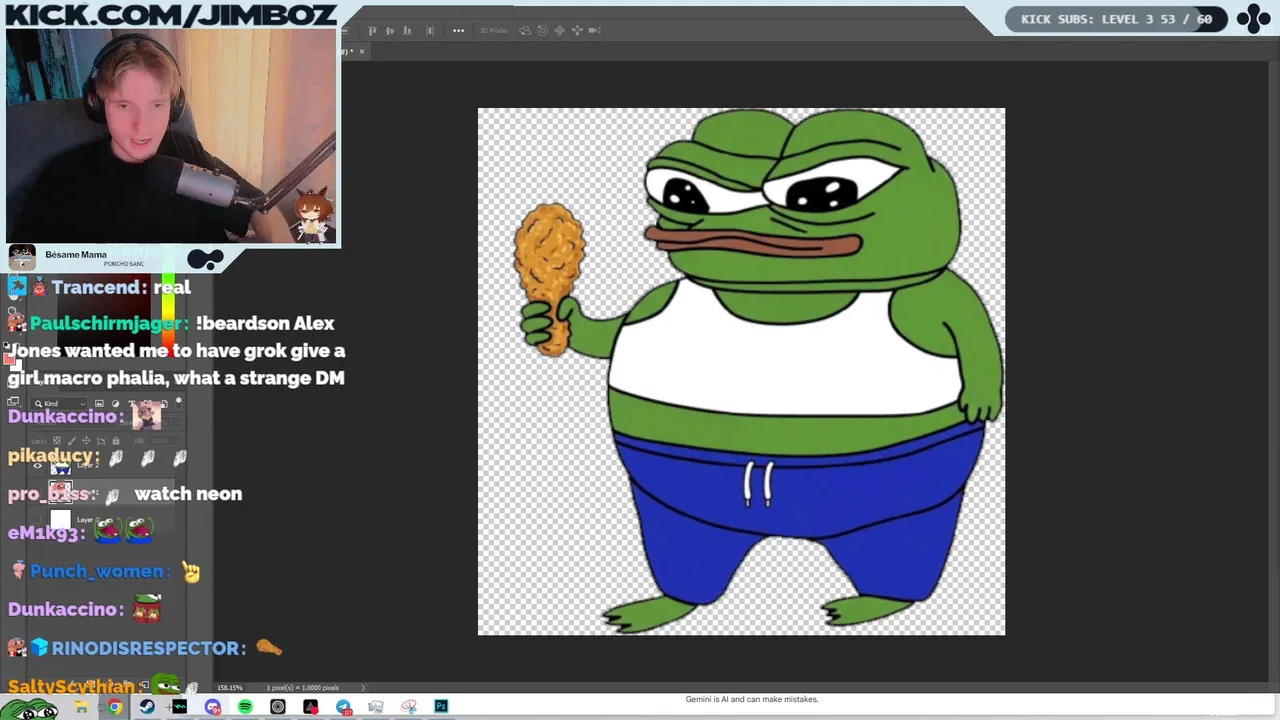Viewport: 1280px width, 720px height.
Task: Click the Distribute spacing icon in options bar
Action: 430,30
